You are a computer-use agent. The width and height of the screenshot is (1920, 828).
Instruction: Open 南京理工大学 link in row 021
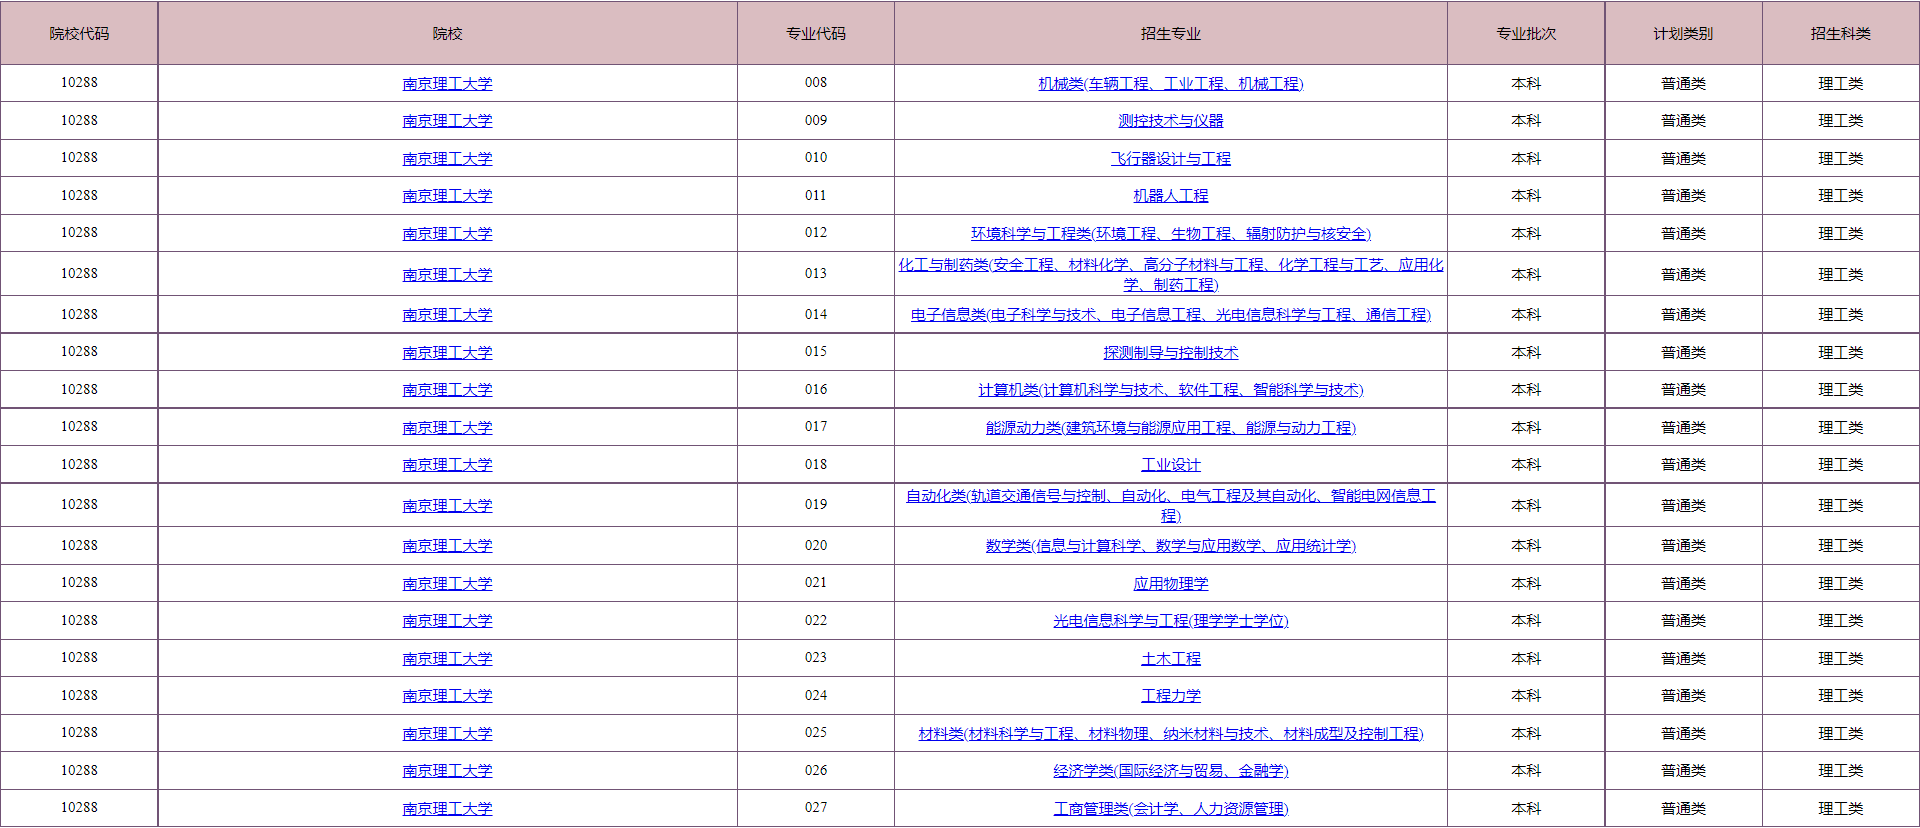click(x=447, y=584)
